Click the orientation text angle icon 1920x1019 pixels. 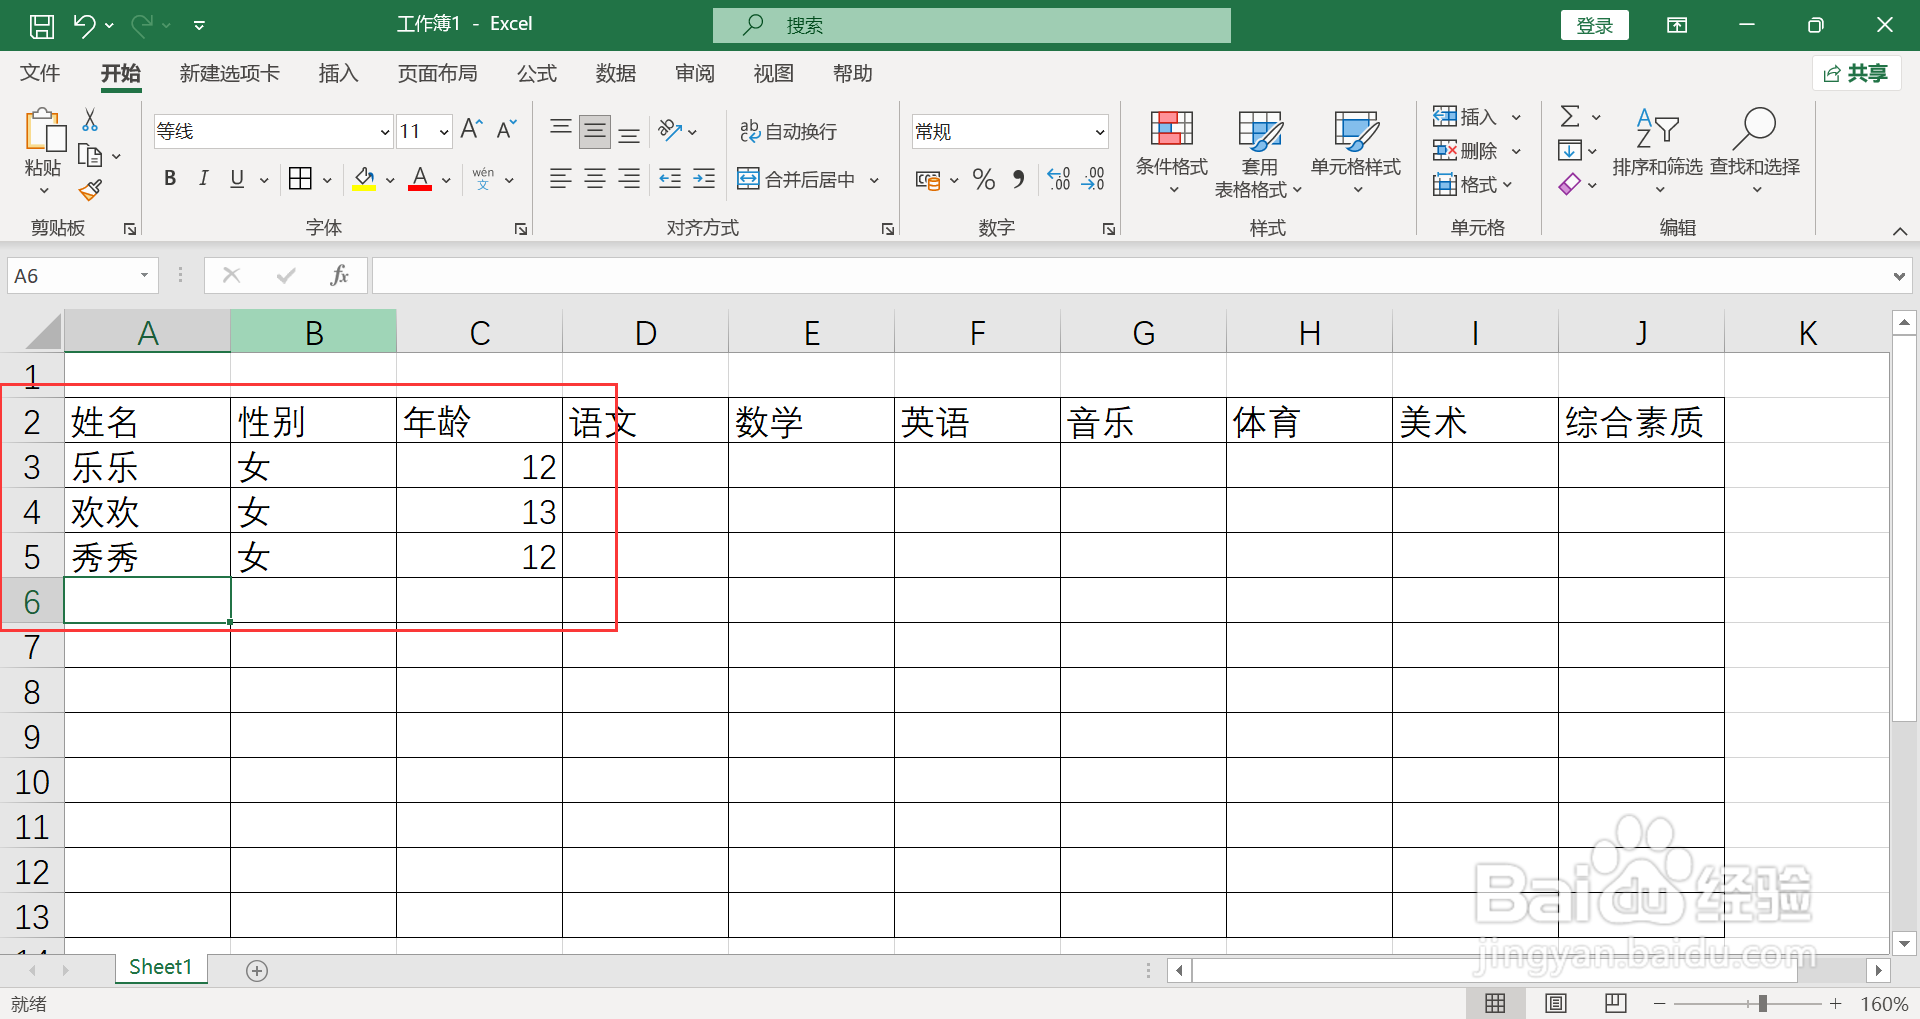pyautogui.click(x=670, y=131)
